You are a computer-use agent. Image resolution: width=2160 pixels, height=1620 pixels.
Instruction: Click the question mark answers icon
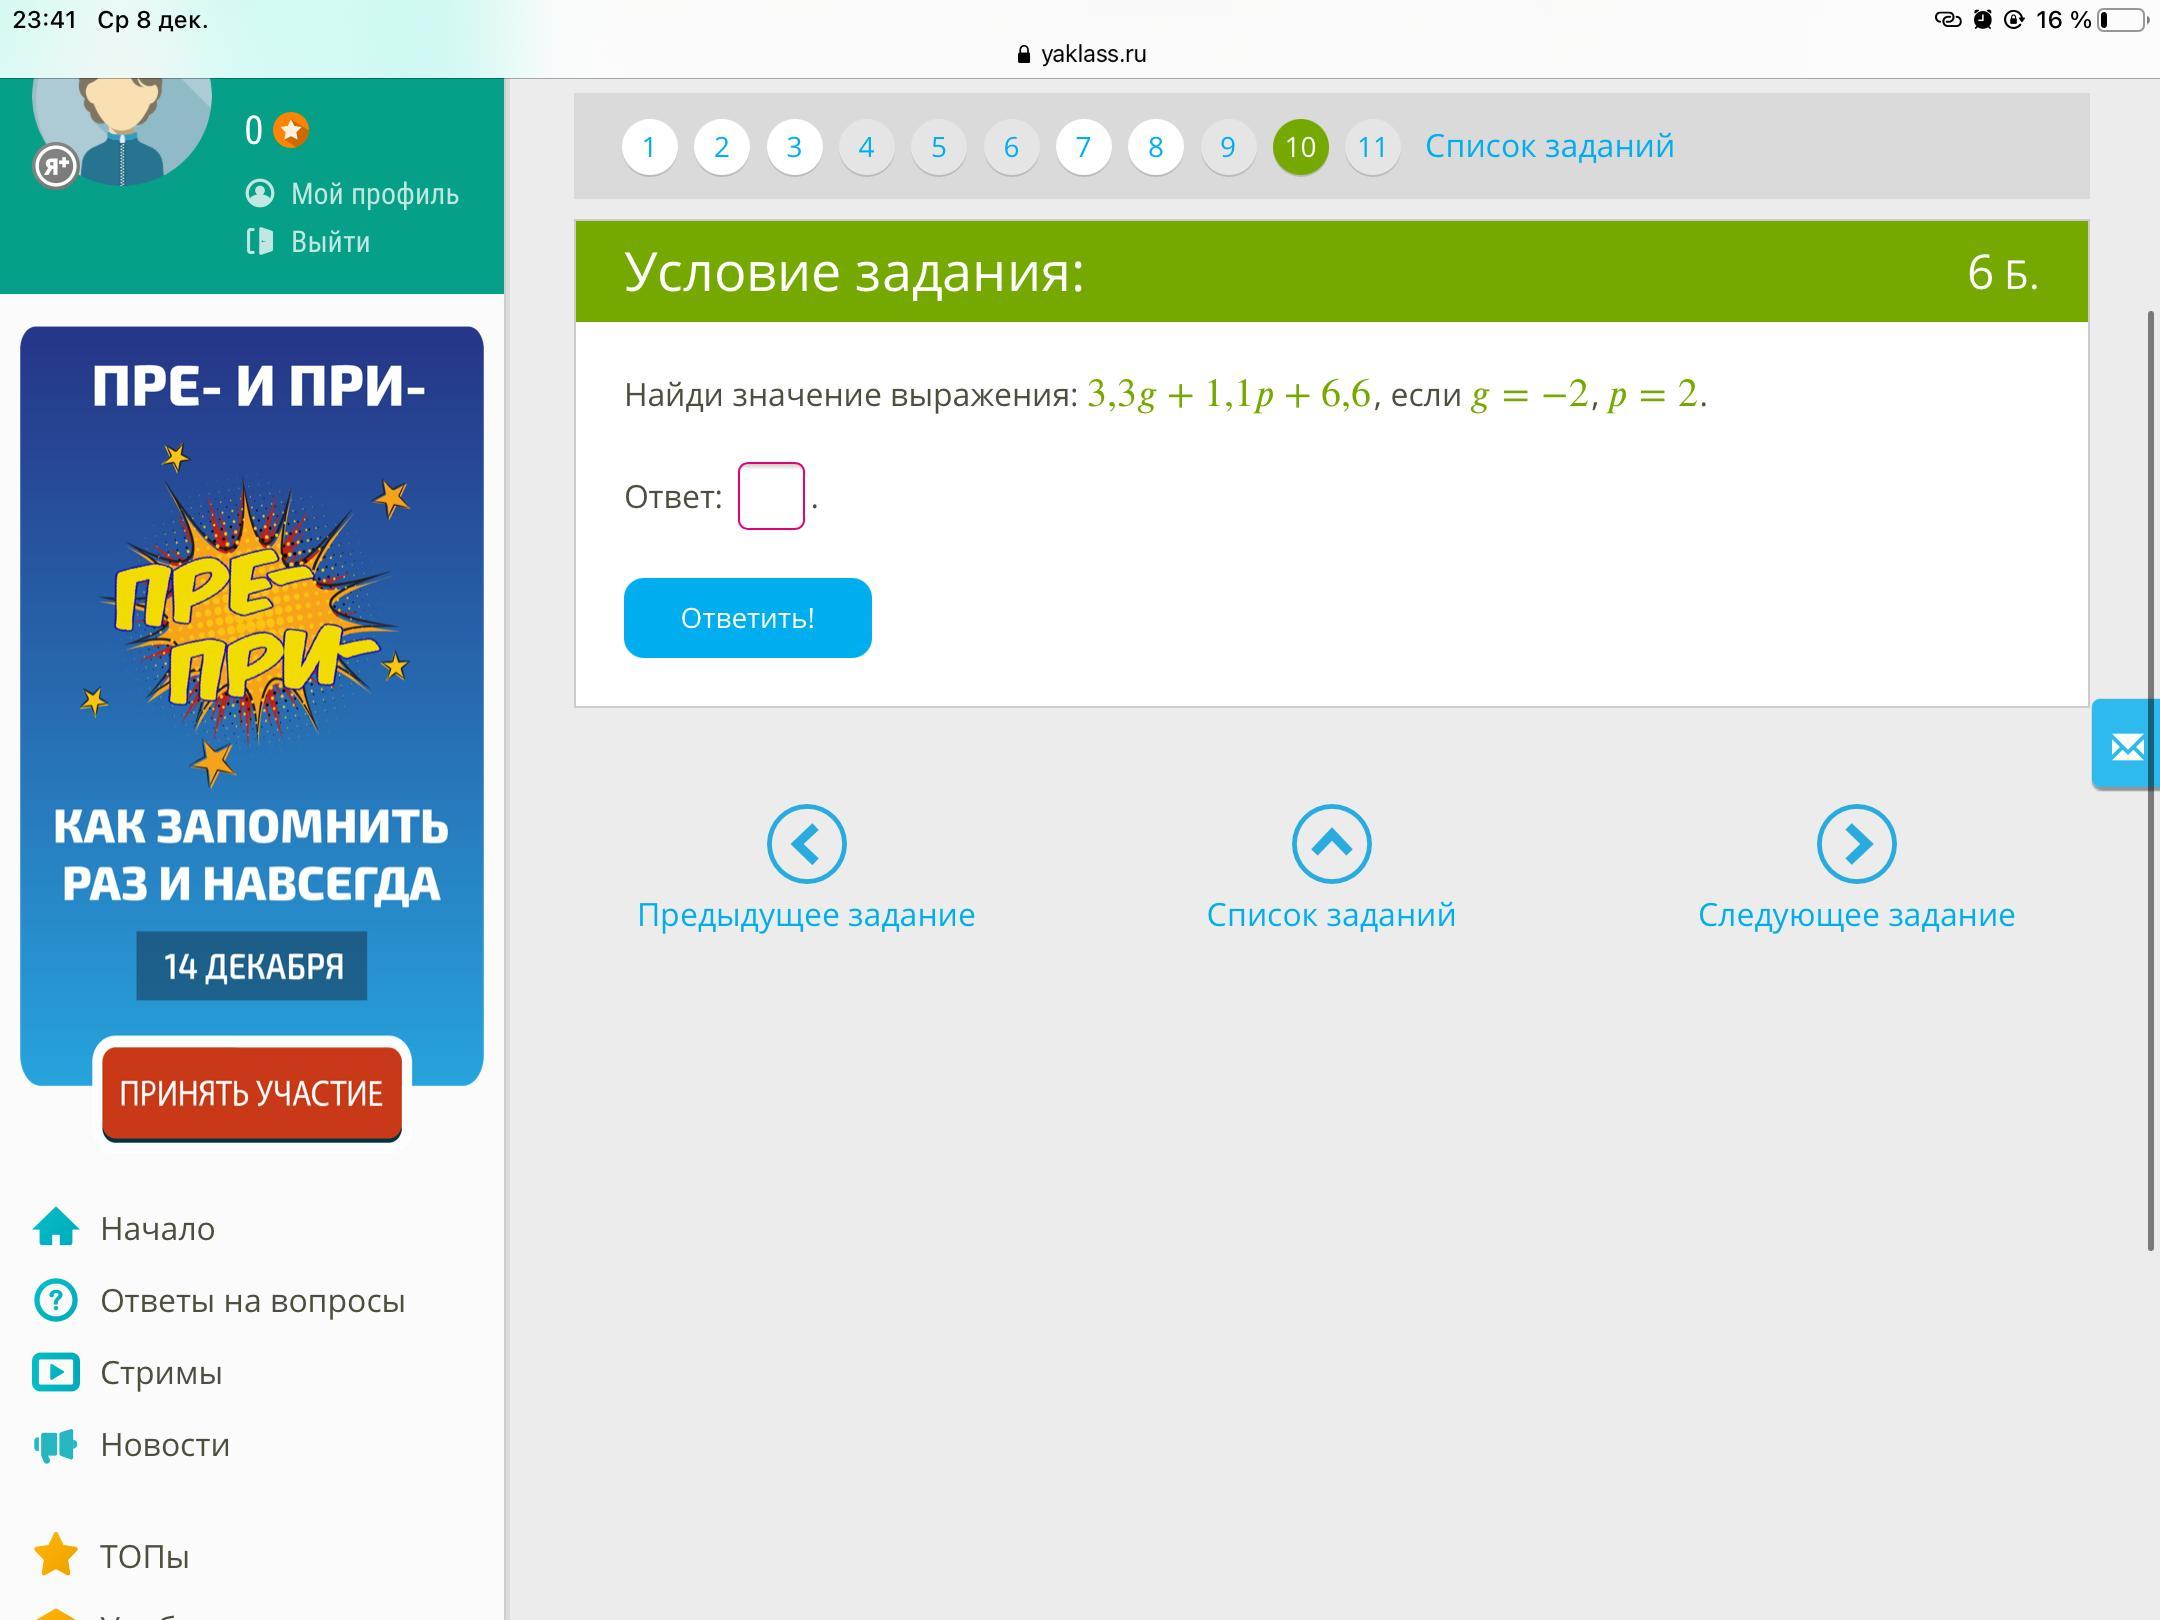[x=56, y=1300]
